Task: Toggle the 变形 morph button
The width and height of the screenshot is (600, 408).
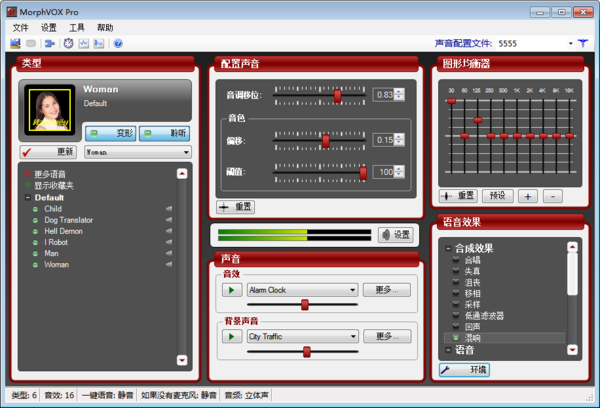Action: coord(111,133)
